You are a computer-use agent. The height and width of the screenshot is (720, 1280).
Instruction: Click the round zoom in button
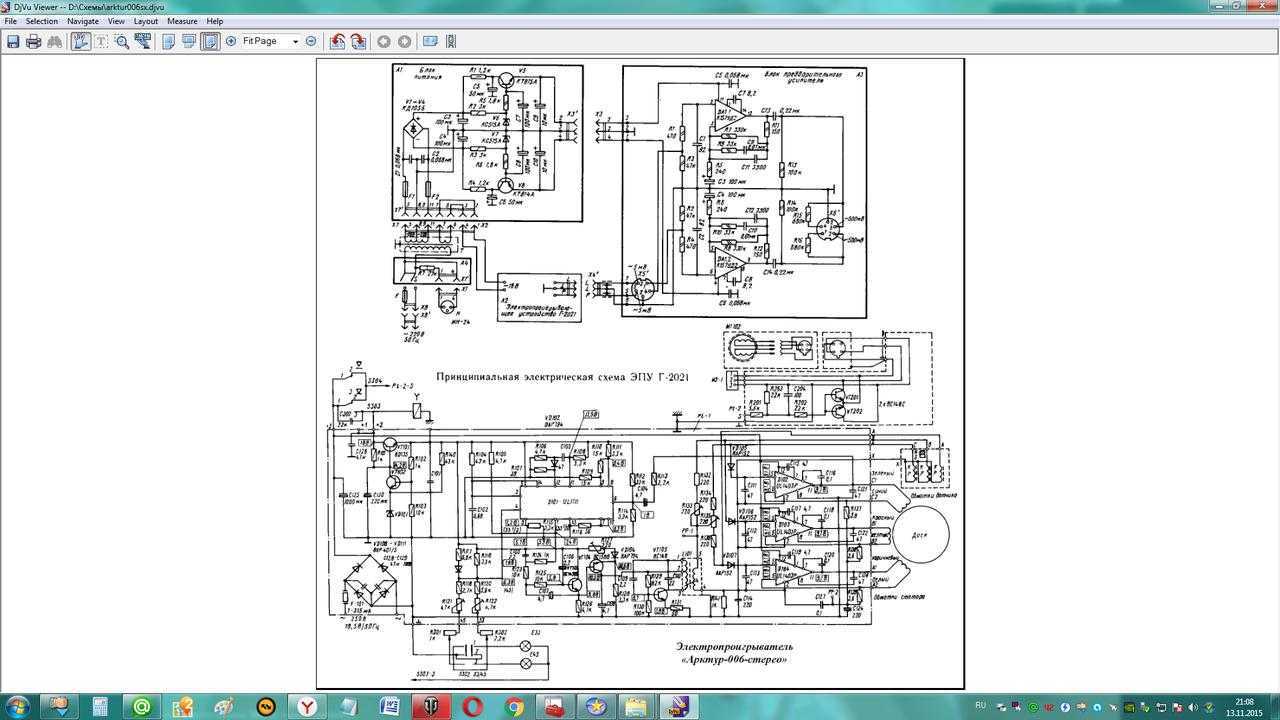coord(231,41)
